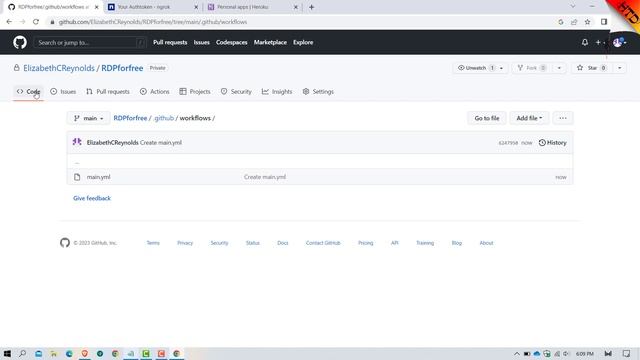Switch to the Settings tab

tap(318, 91)
